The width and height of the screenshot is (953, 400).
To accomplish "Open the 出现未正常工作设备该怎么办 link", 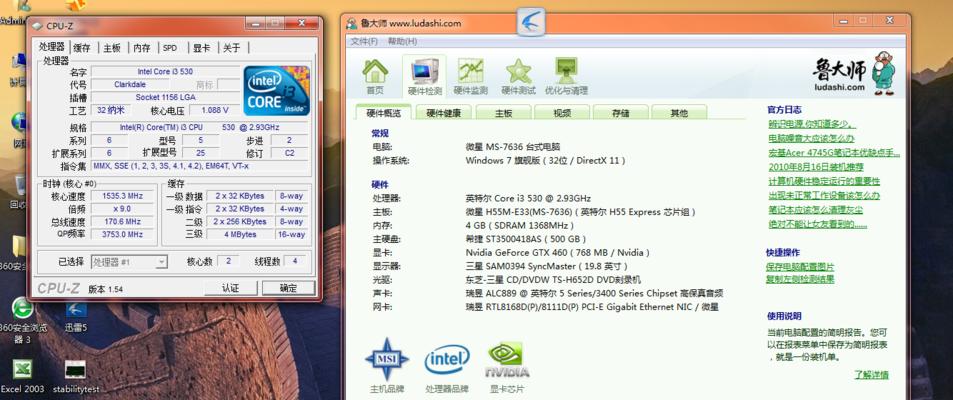I will pos(824,195).
